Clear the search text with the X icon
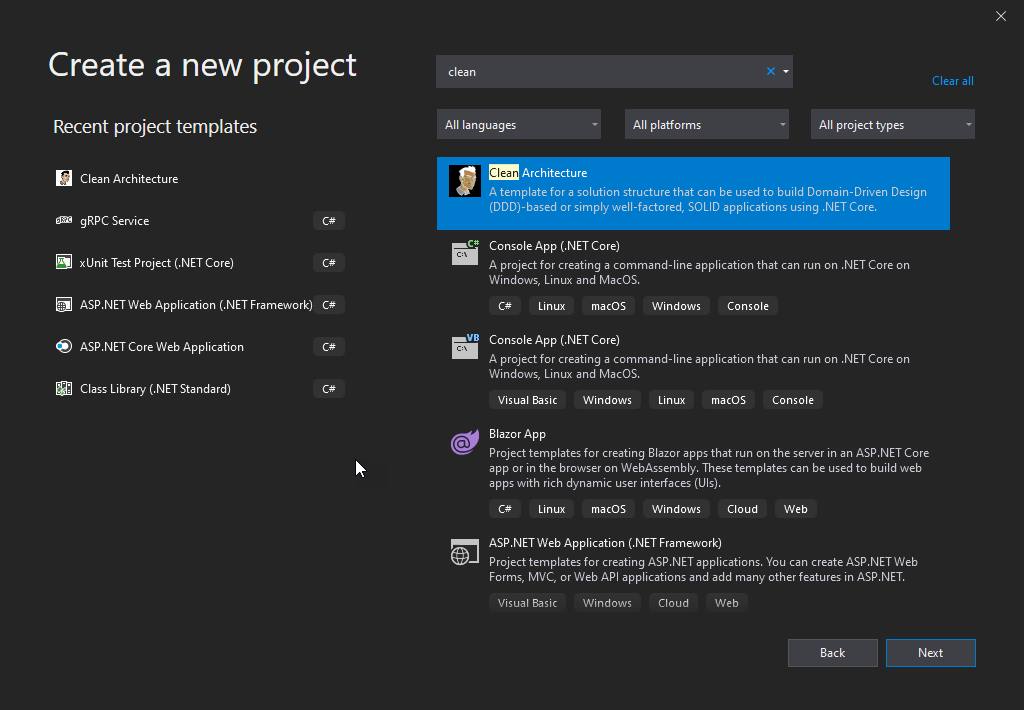This screenshot has height=710, width=1024. 771,71
